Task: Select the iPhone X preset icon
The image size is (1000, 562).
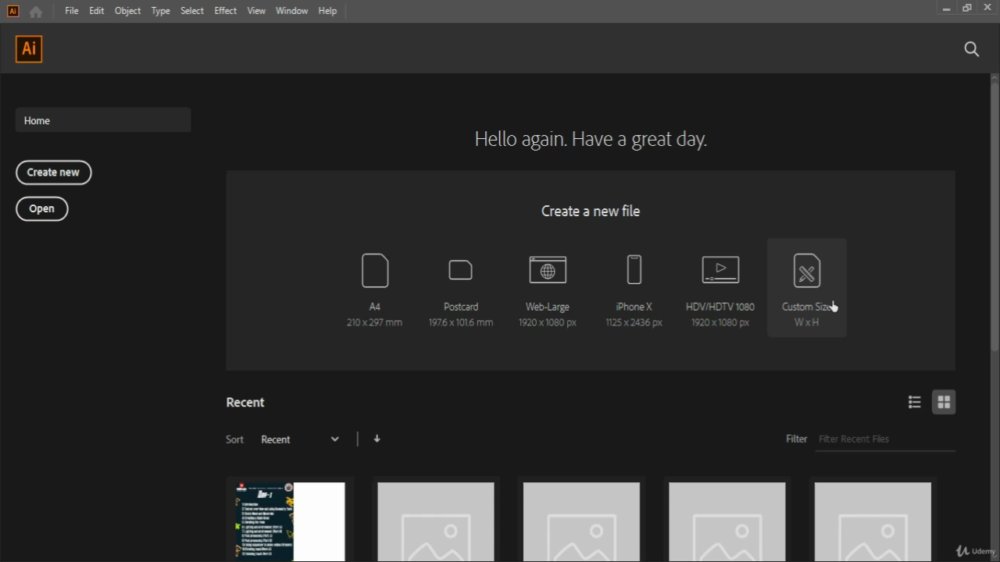Action: (x=634, y=269)
